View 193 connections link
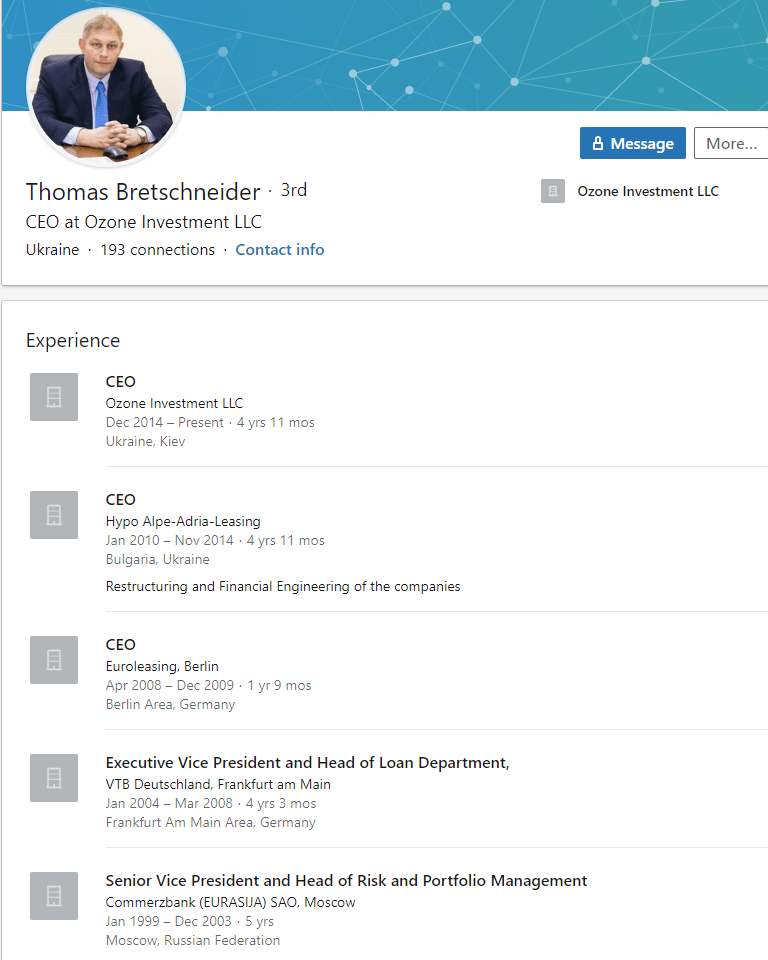Screen dimensions: 768x960 157,250
